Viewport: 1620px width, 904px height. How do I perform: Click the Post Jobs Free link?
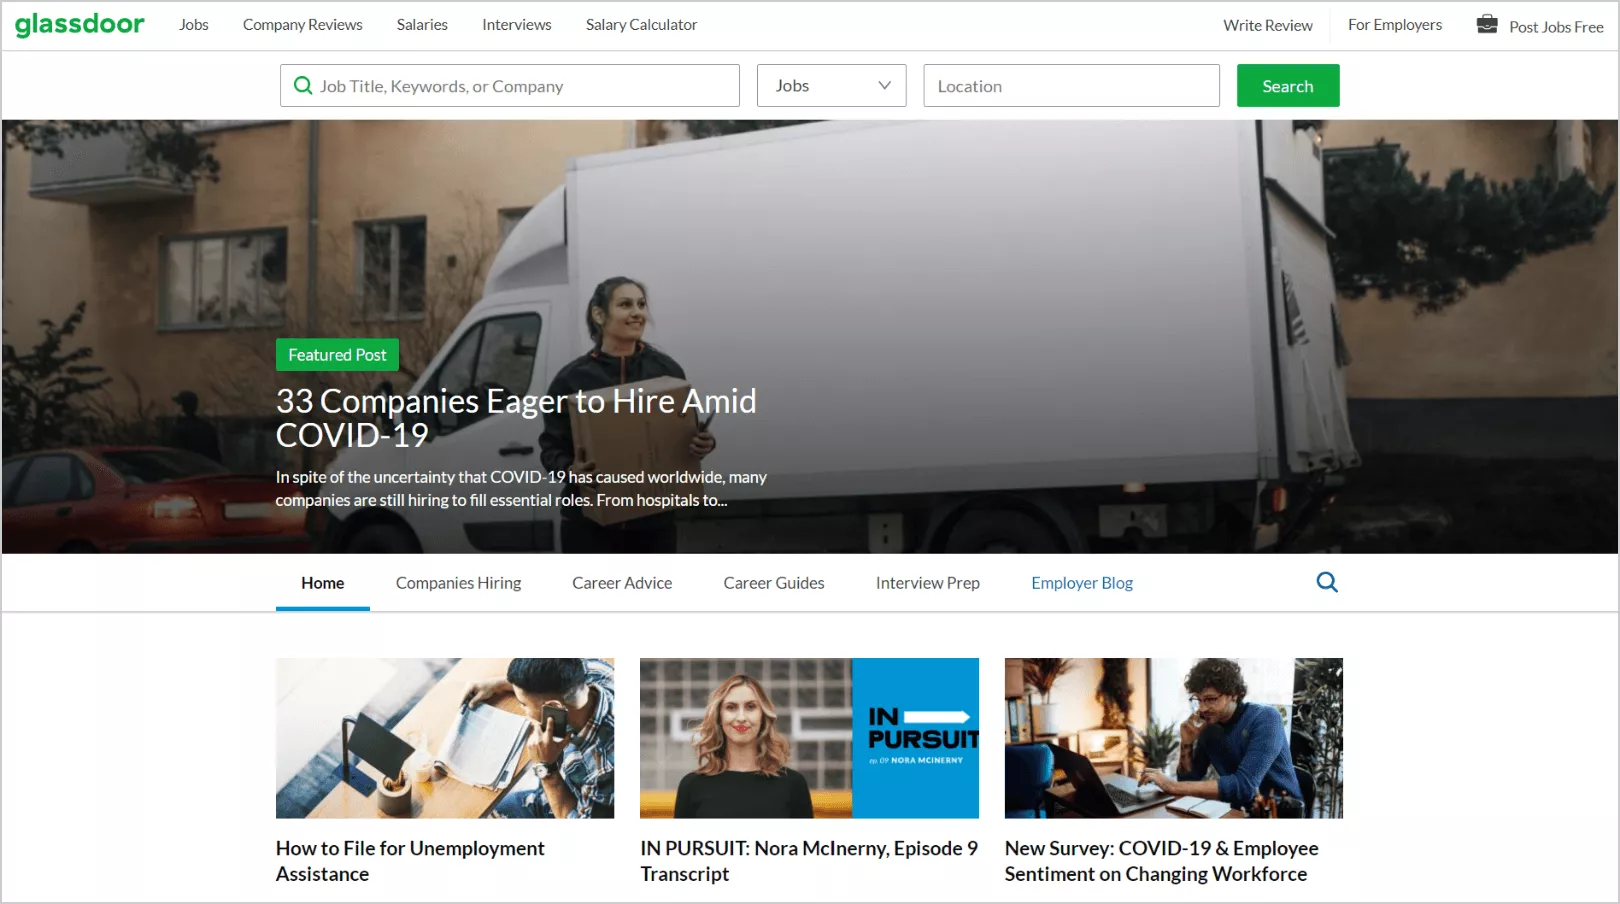point(1556,27)
